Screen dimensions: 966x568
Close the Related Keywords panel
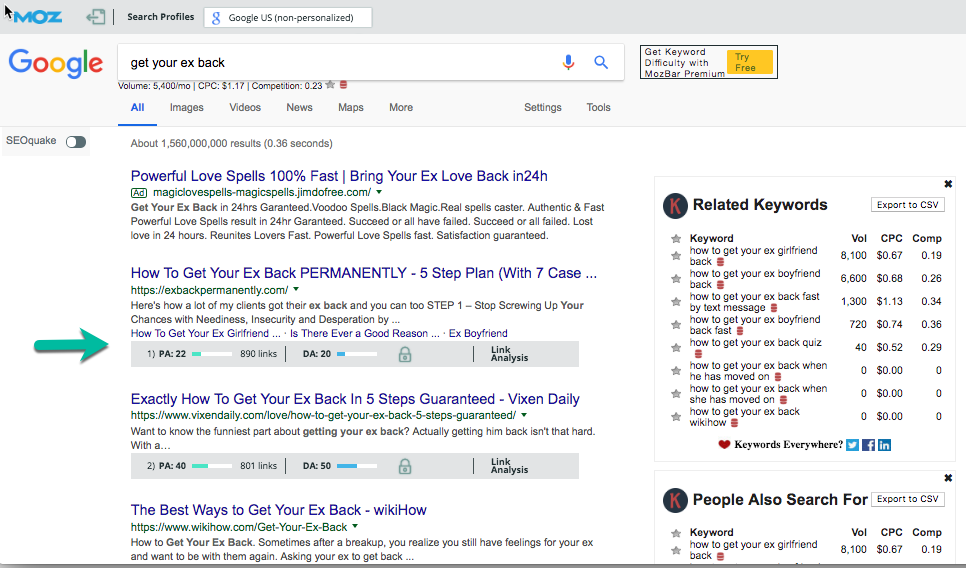[948, 184]
